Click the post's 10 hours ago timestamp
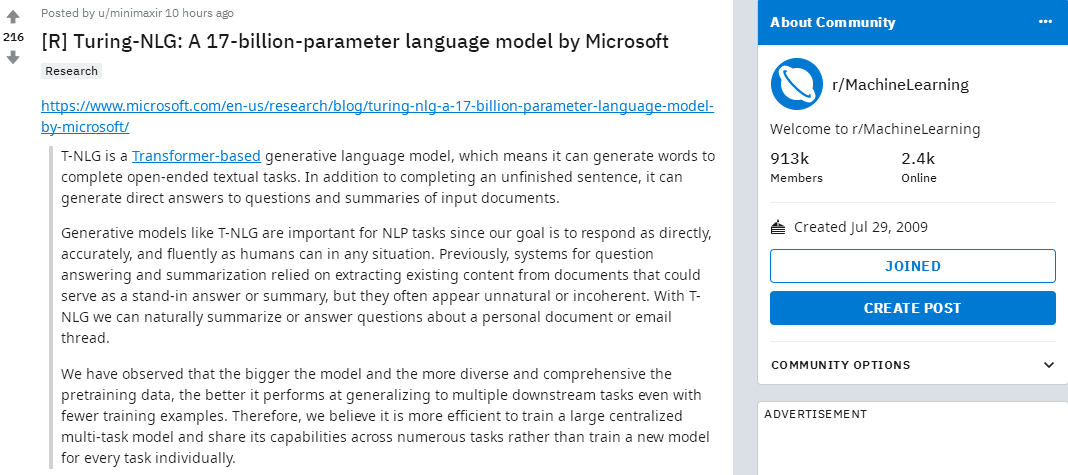The height and width of the screenshot is (475, 1068). tap(200, 13)
